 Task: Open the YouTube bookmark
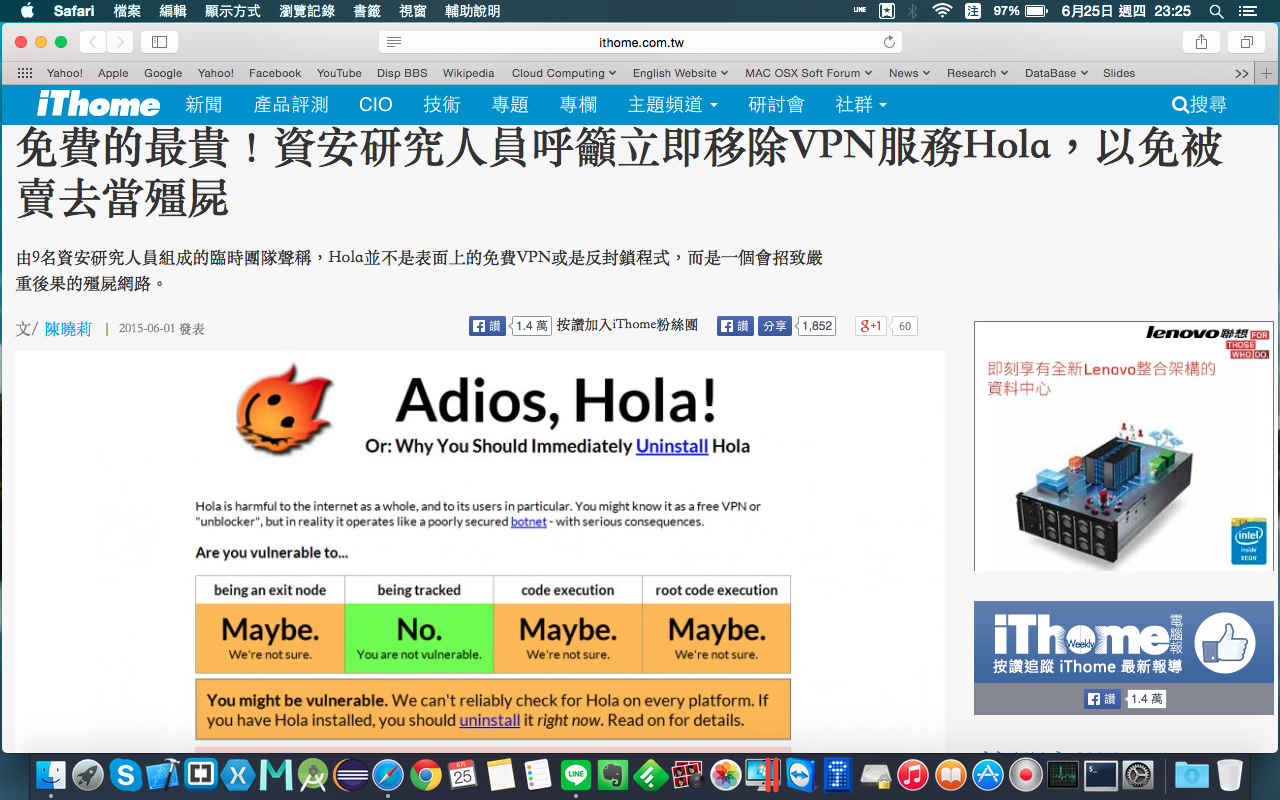tap(339, 73)
